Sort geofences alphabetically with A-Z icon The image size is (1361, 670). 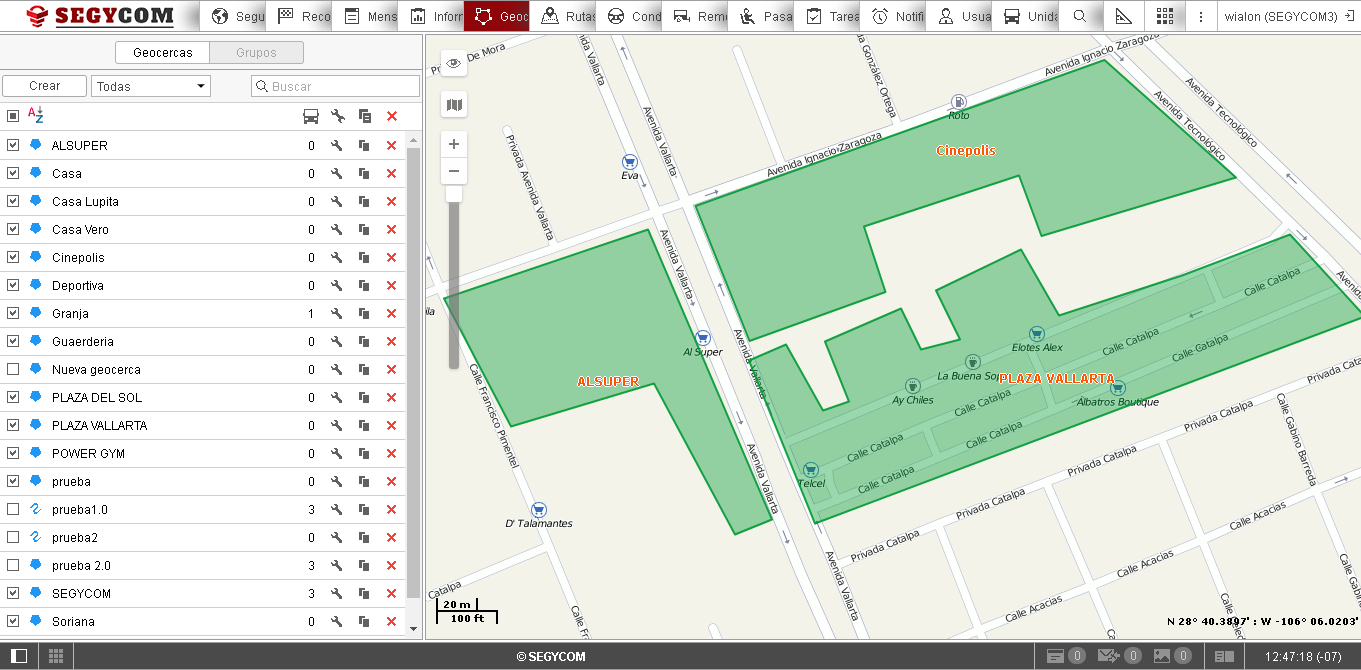click(35, 115)
